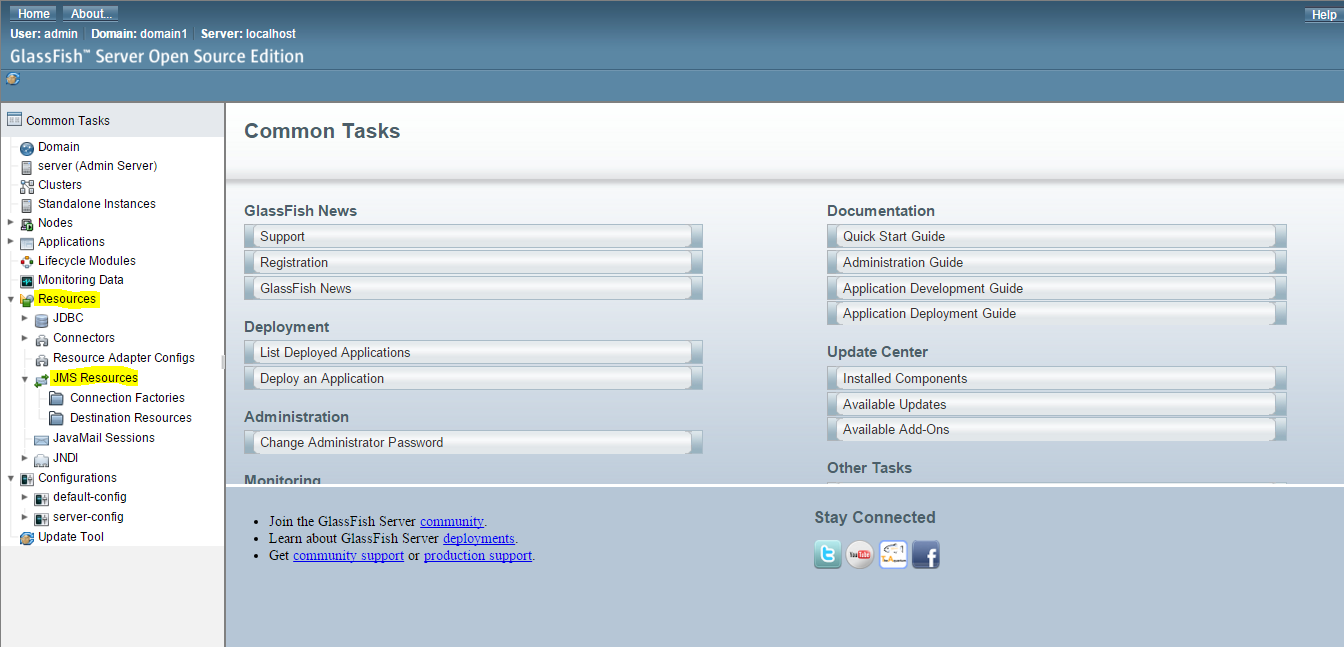Open the Administration Guide
Image resolution: width=1344 pixels, height=647 pixels.
pos(1057,263)
